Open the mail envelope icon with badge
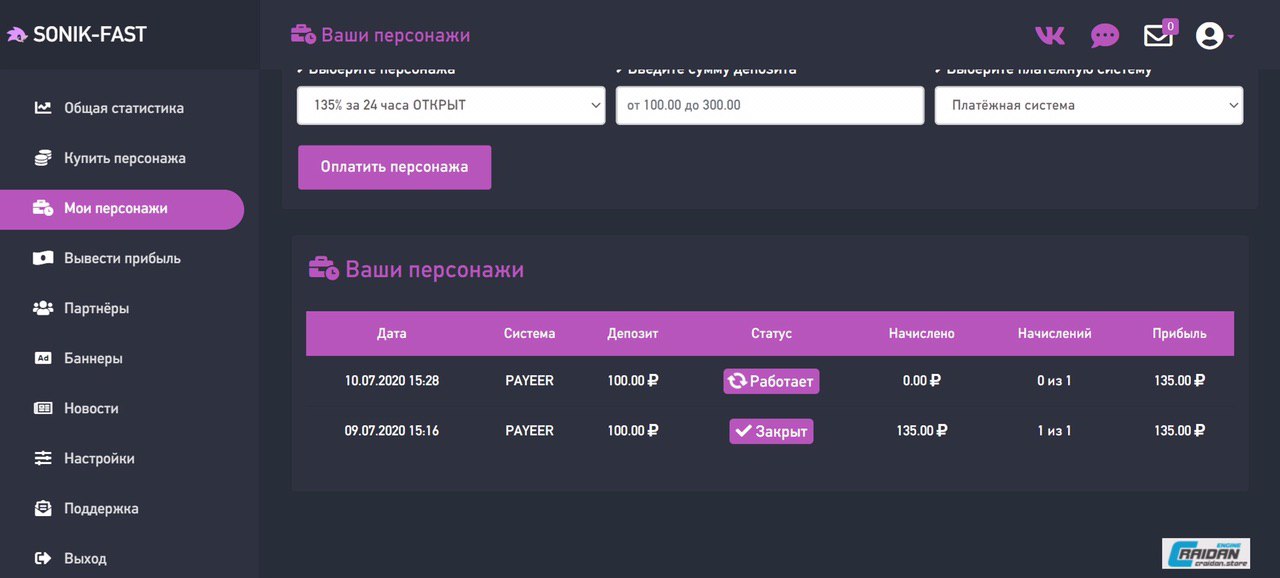Screen dimensions: 1280x578 pos(1158,36)
